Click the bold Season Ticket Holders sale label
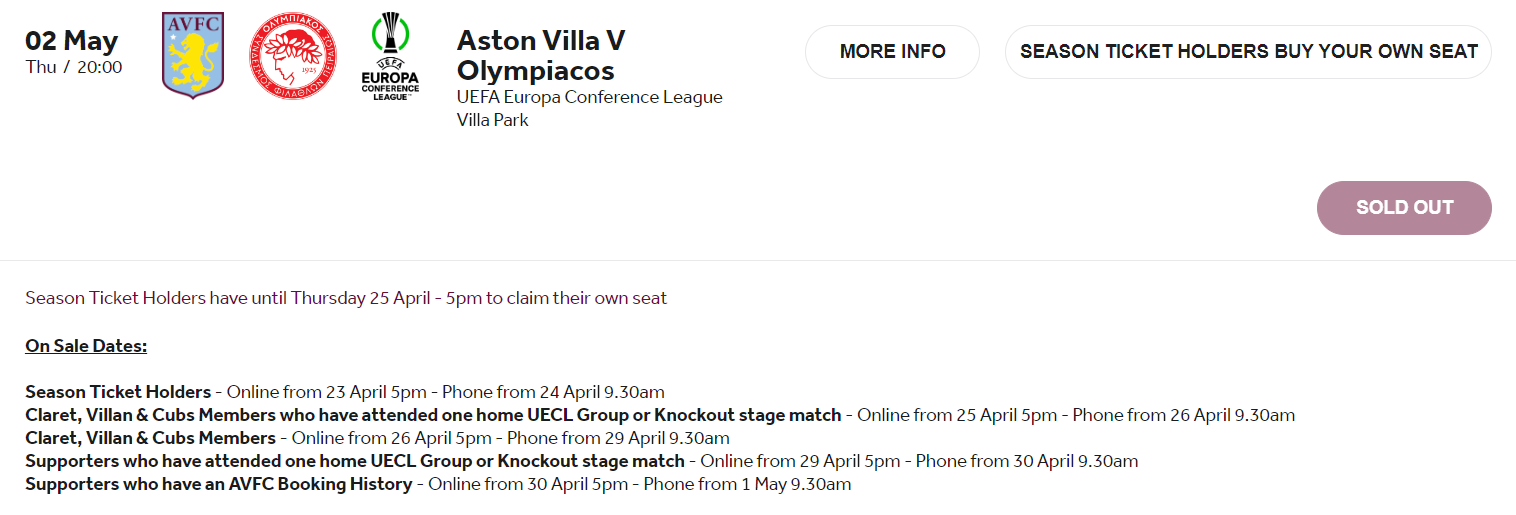Image resolution: width=1516 pixels, height=515 pixels. point(118,392)
